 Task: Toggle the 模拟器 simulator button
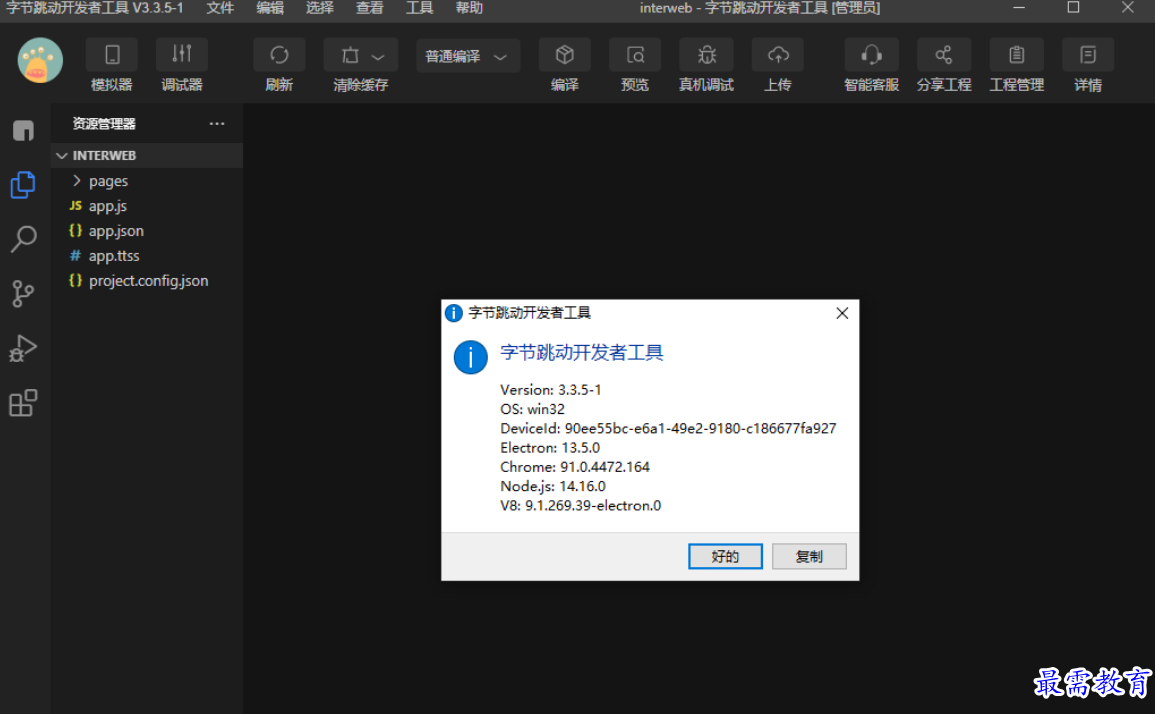pyautogui.click(x=112, y=55)
